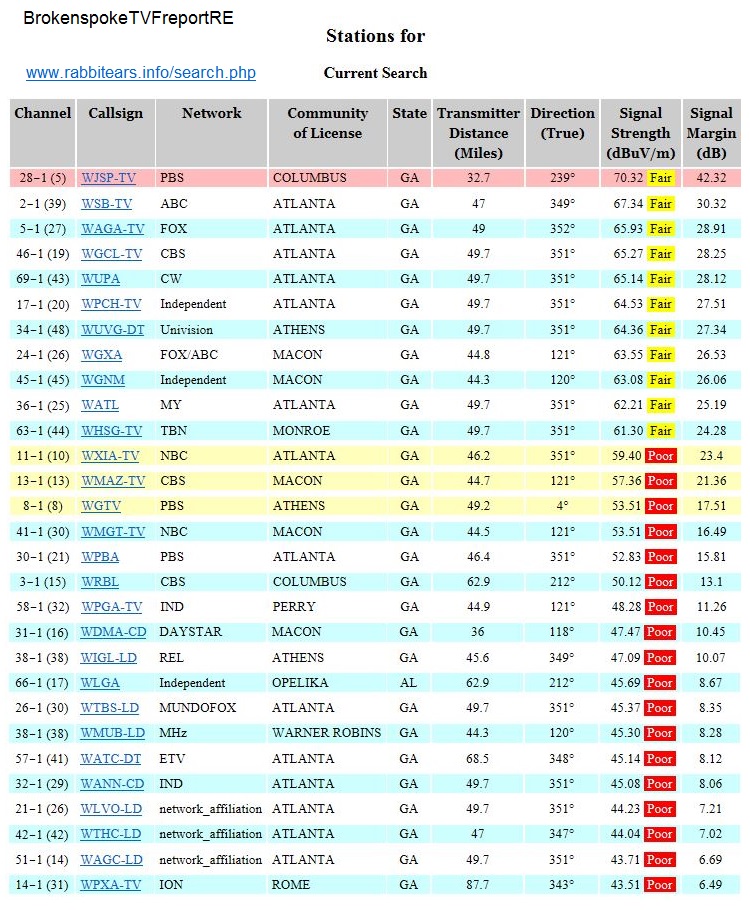
Task: Open the WPXA-TV station link
Action: click(111, 885)
